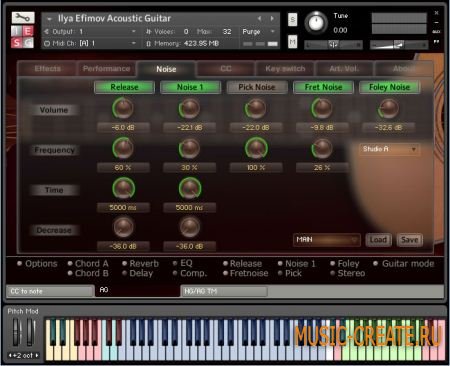Adjust Fret Noise volume knob

[x=322, y=108]
